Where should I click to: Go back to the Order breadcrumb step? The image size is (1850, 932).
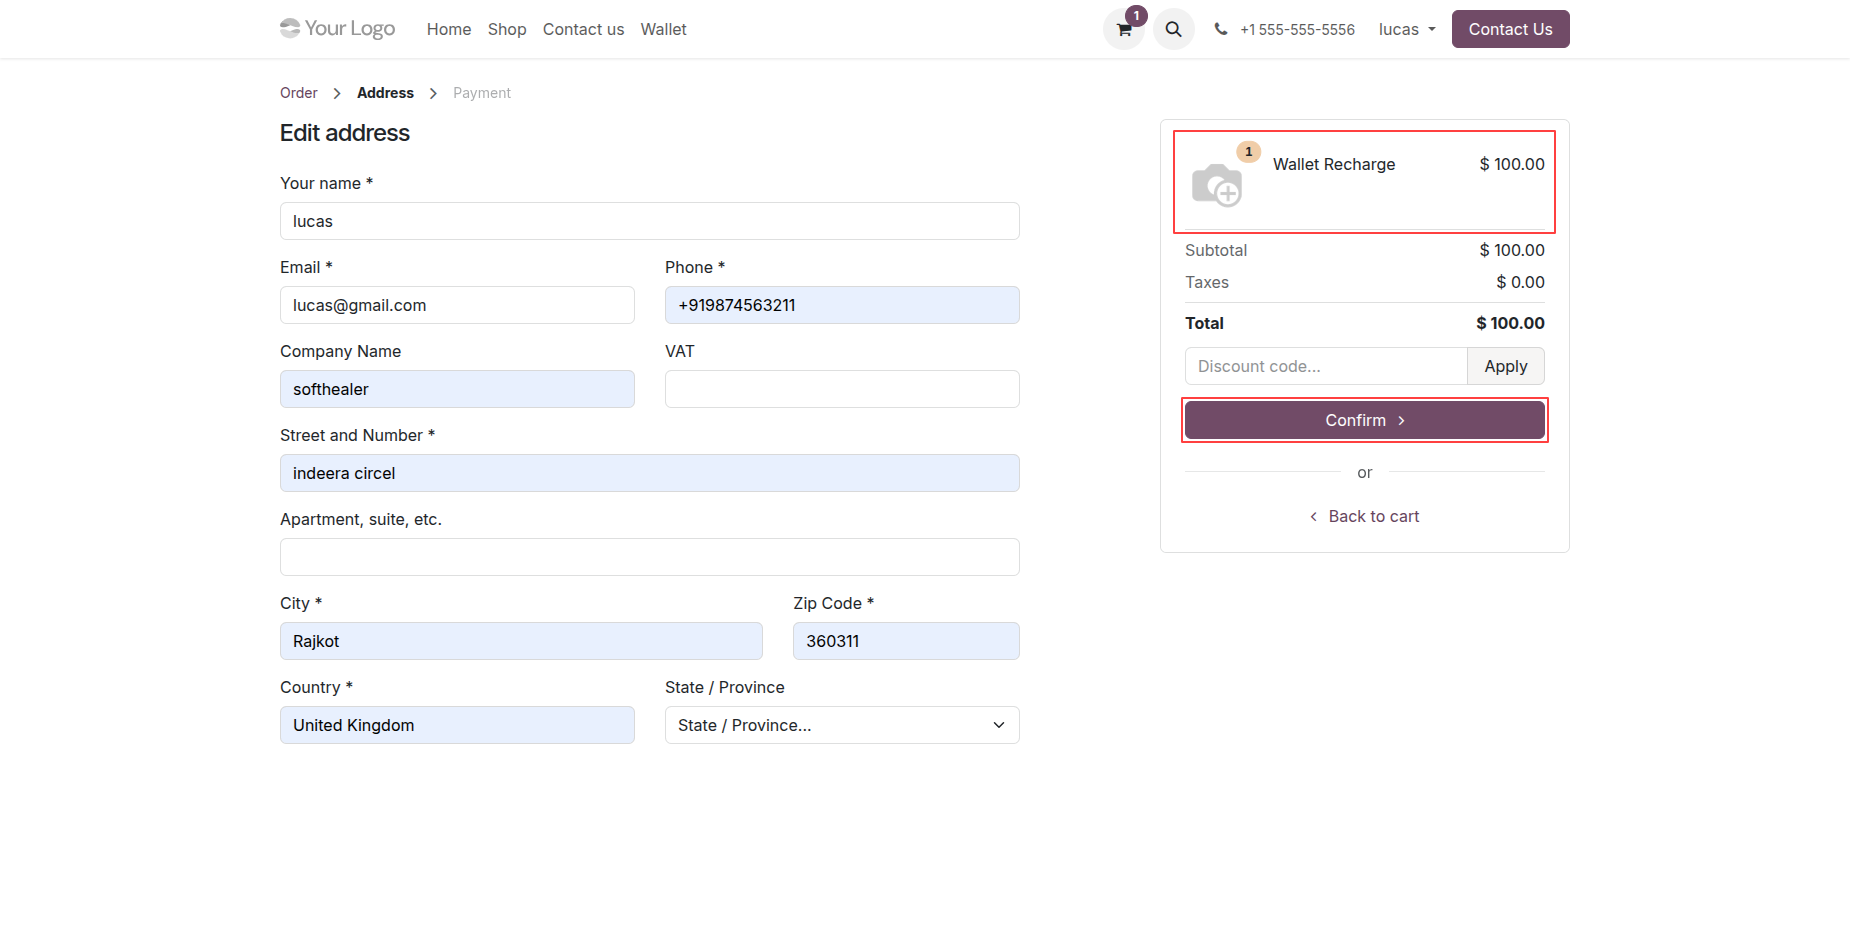[x=299, y=93]
